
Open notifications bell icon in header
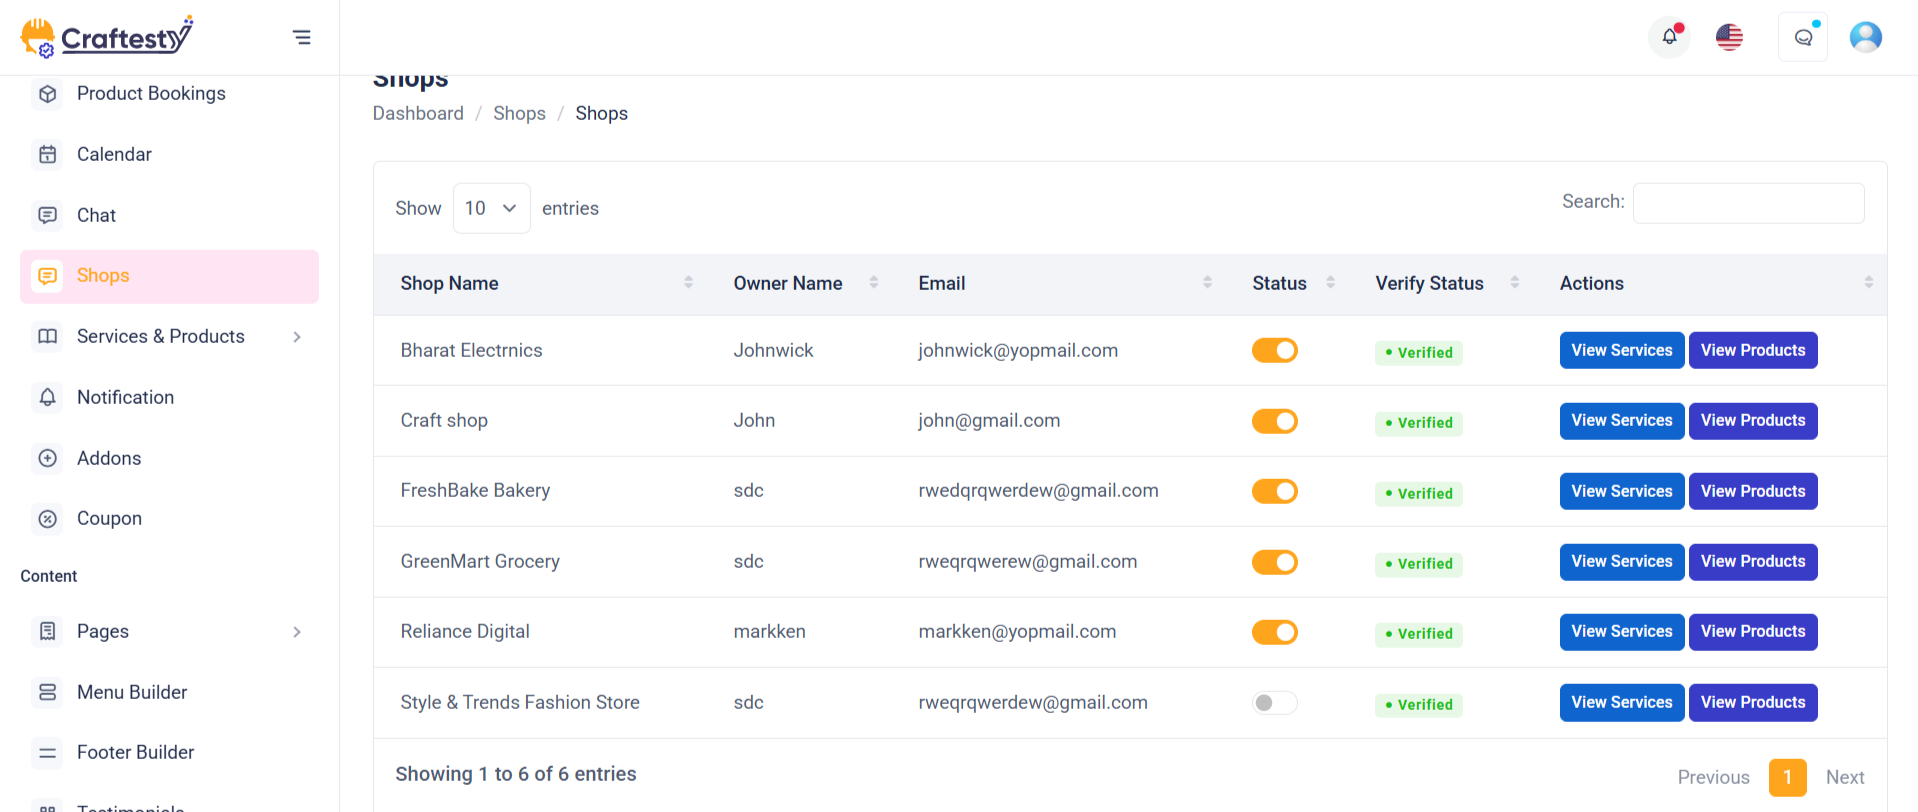tap(1669, 37)
